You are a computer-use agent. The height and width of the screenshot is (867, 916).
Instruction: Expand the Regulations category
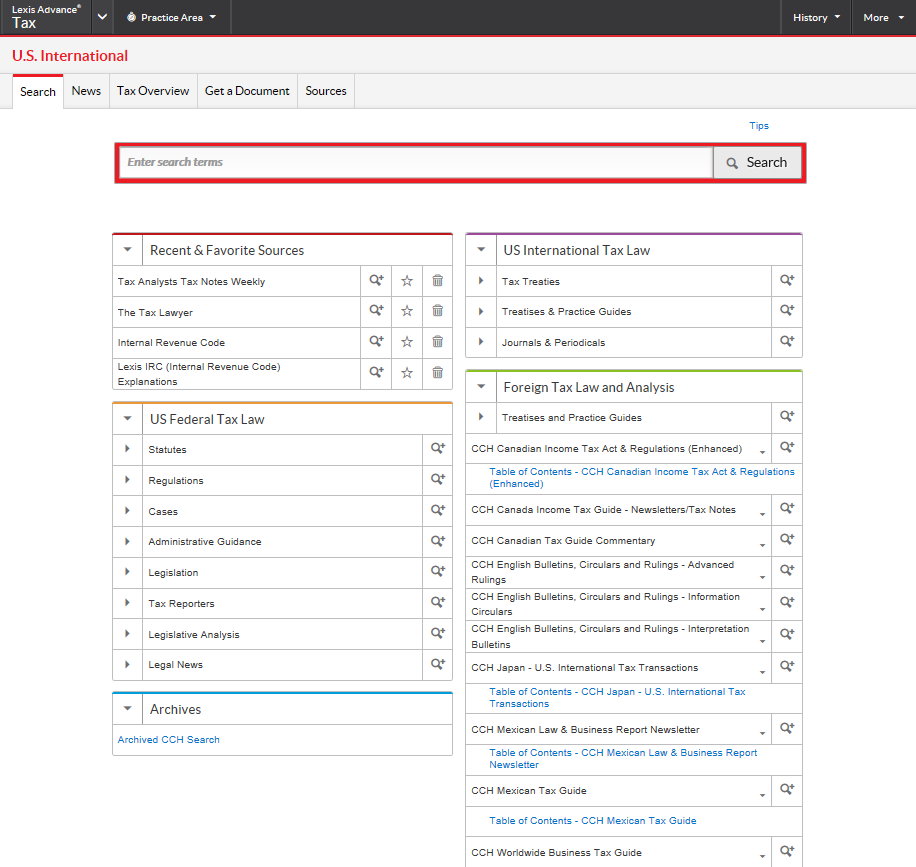point(127,480)
